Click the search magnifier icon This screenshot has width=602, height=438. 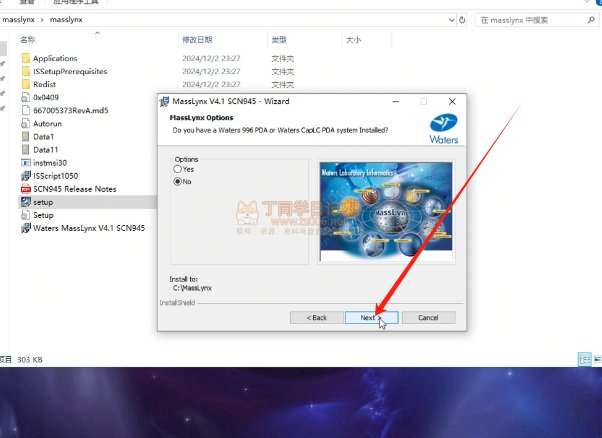[590, 20]
